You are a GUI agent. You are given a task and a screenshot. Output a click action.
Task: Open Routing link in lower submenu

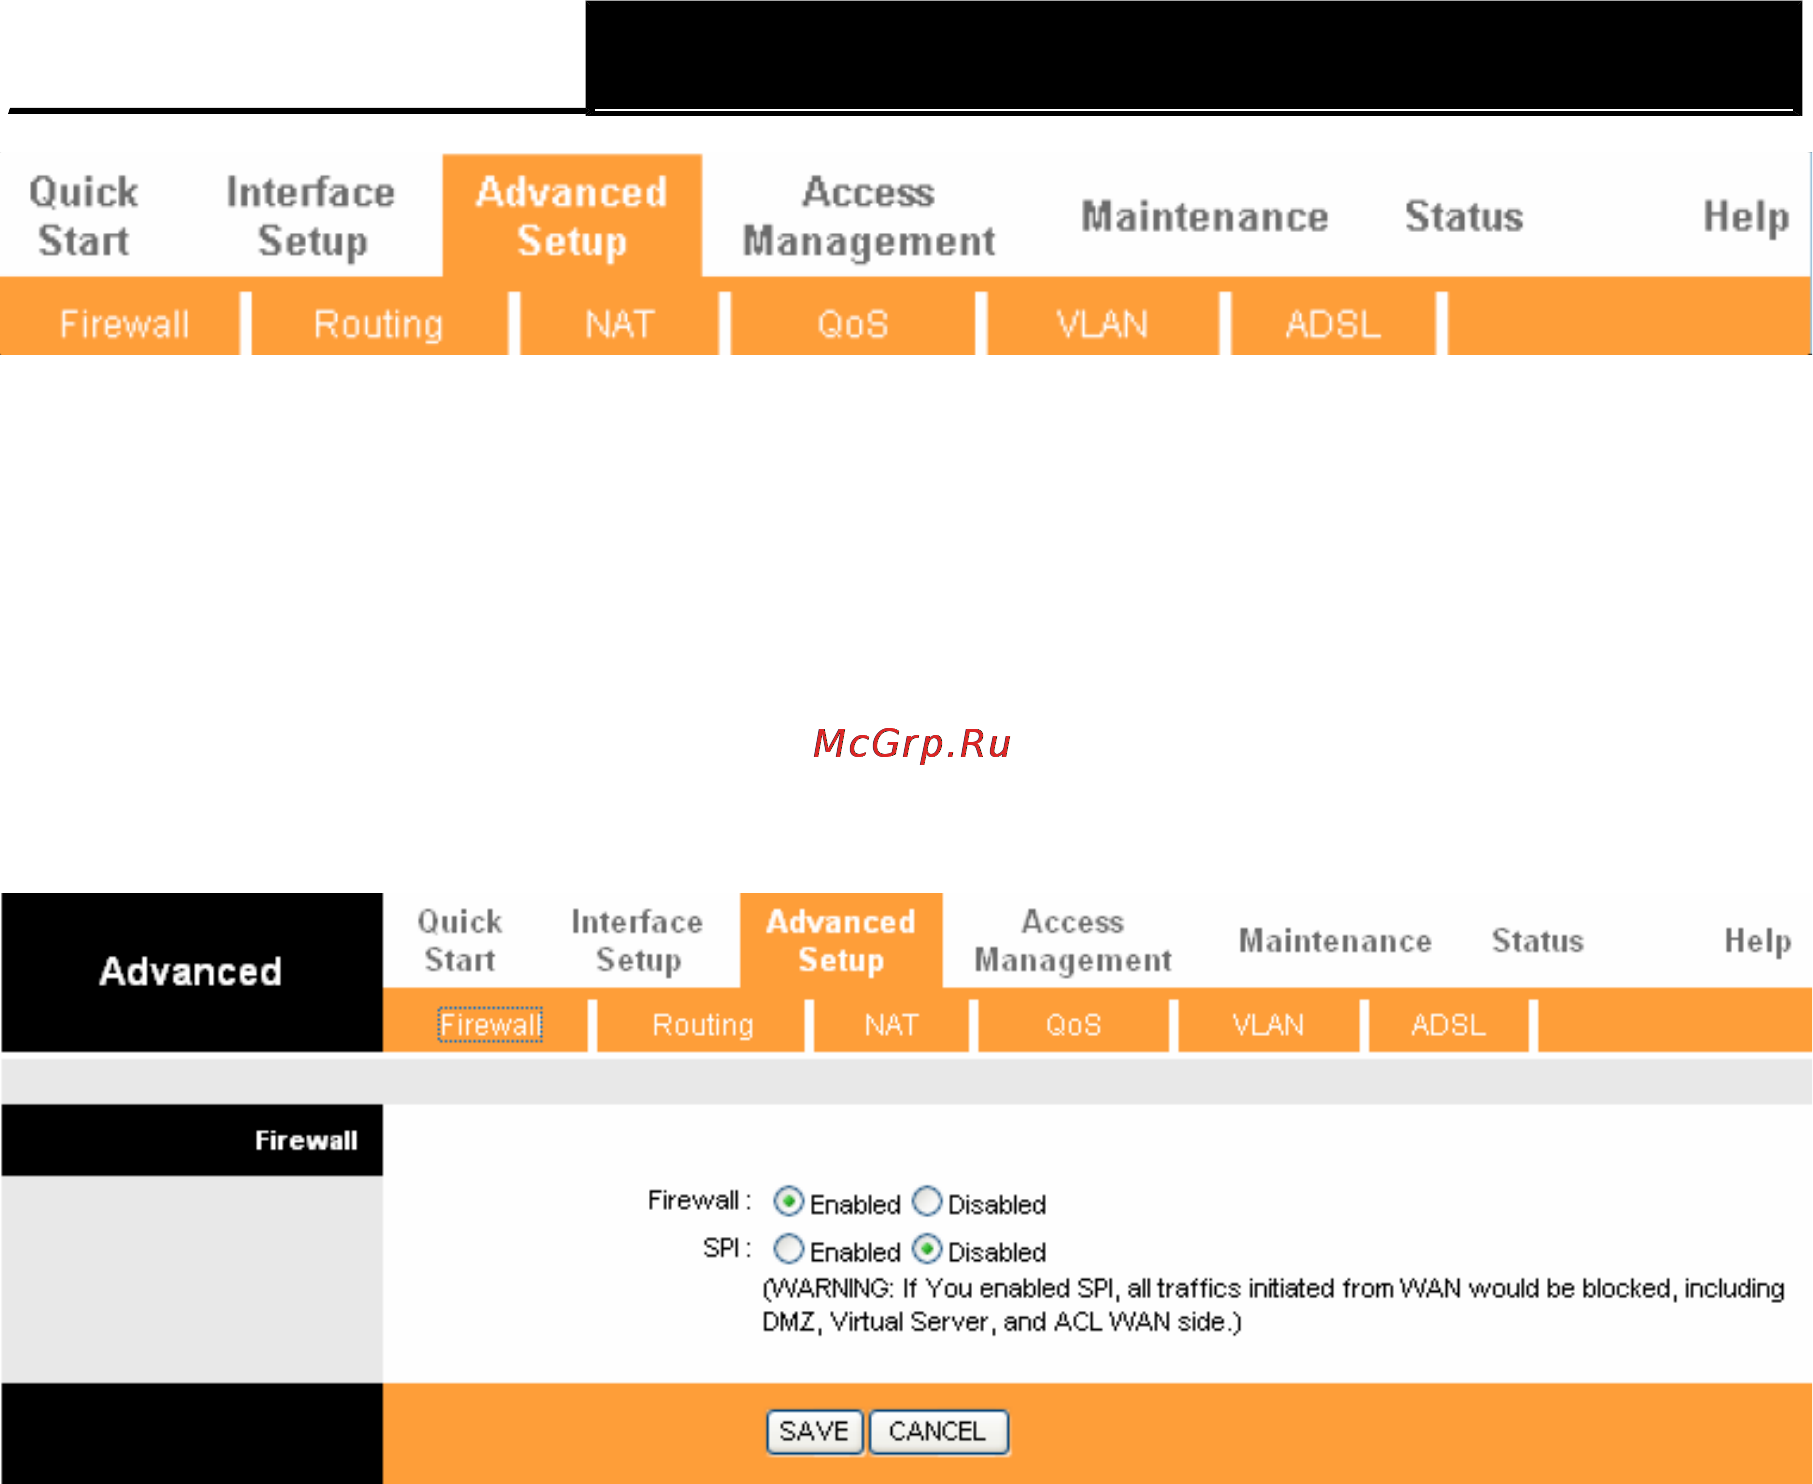pos(703,1024)
